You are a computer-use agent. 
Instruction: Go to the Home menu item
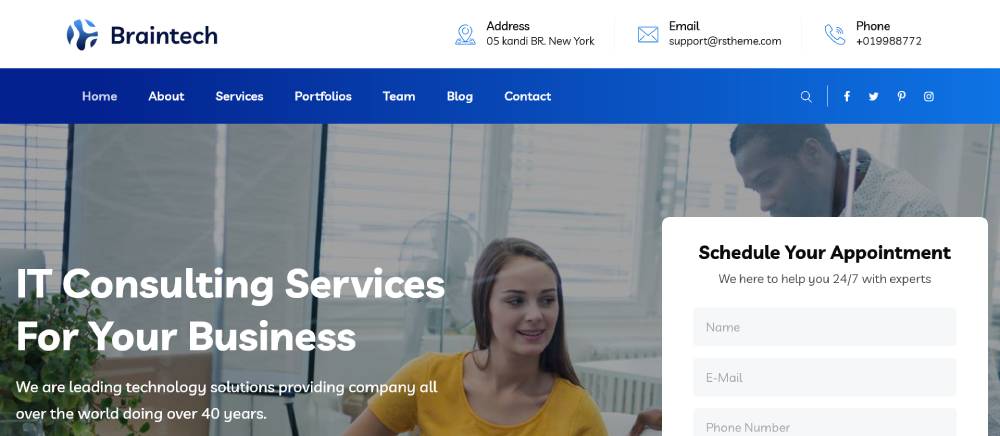[99, 96]
